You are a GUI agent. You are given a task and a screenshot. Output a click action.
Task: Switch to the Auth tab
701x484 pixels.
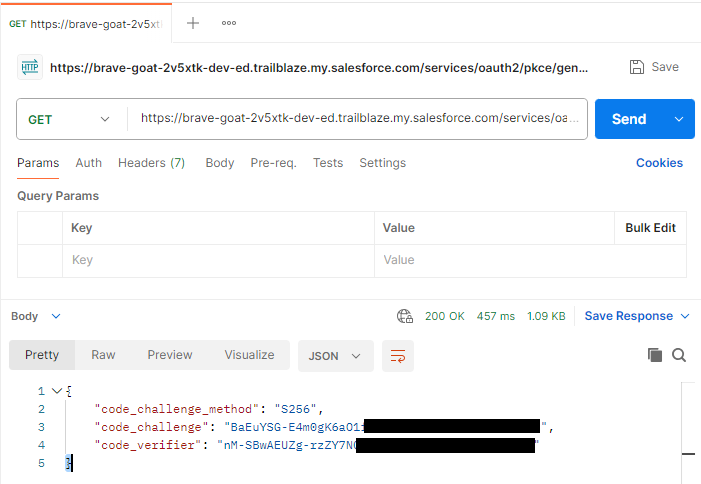(89, 163)
